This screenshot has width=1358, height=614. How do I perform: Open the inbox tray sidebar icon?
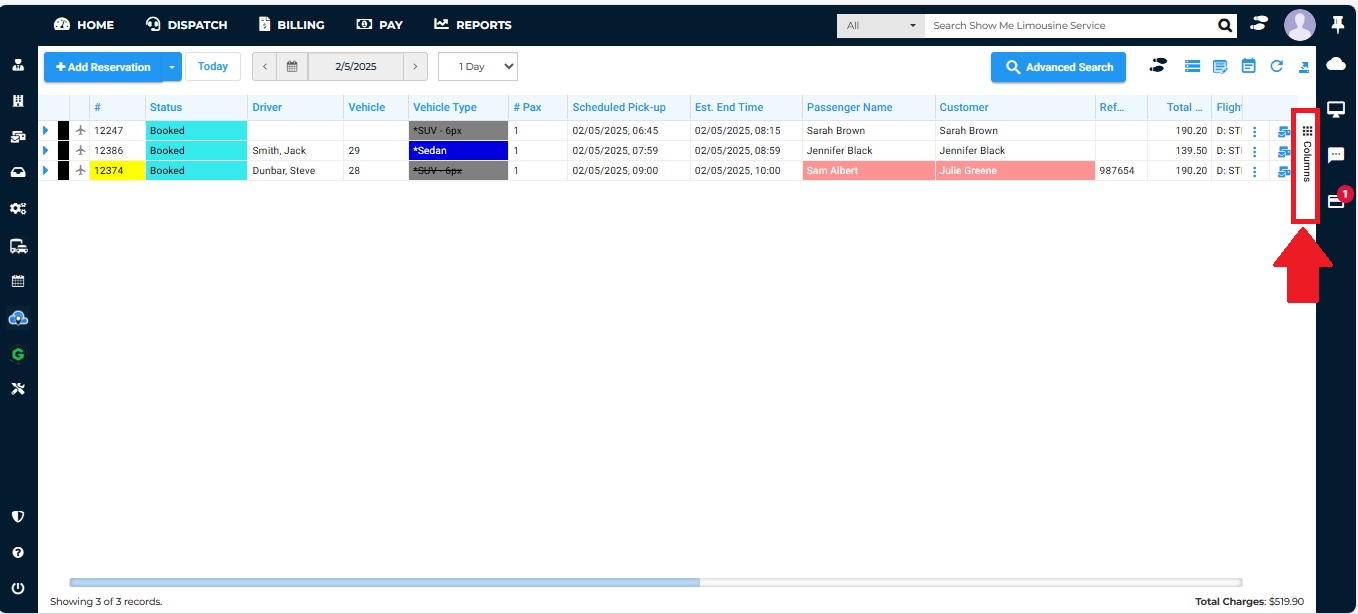click(x=18, y=172)
